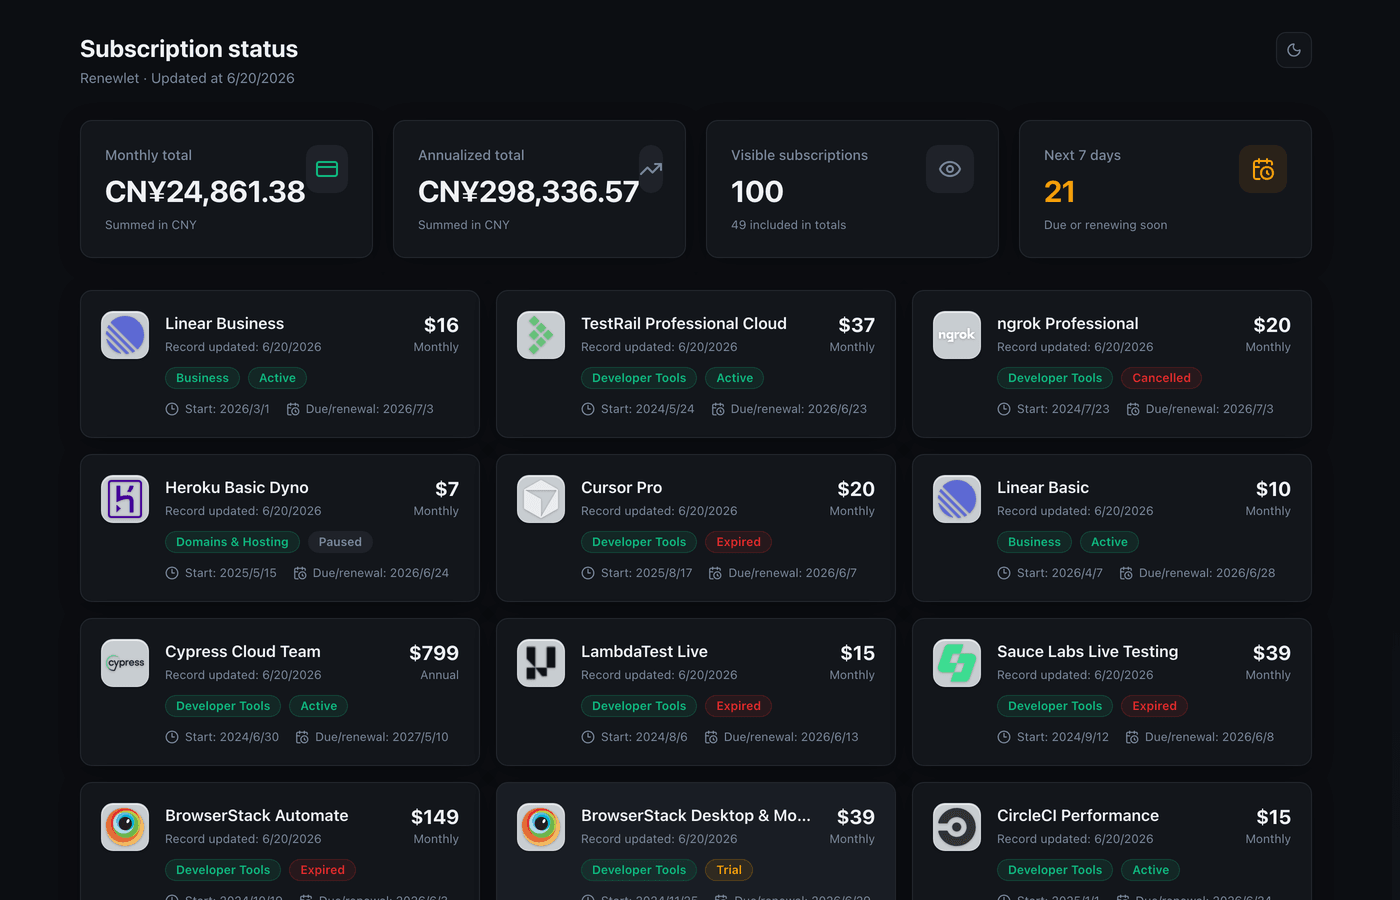The width and height of the screenshot is (1400, 900).
Task: Click the Cursor Pro logo
Action: click(x=541, y=499)
